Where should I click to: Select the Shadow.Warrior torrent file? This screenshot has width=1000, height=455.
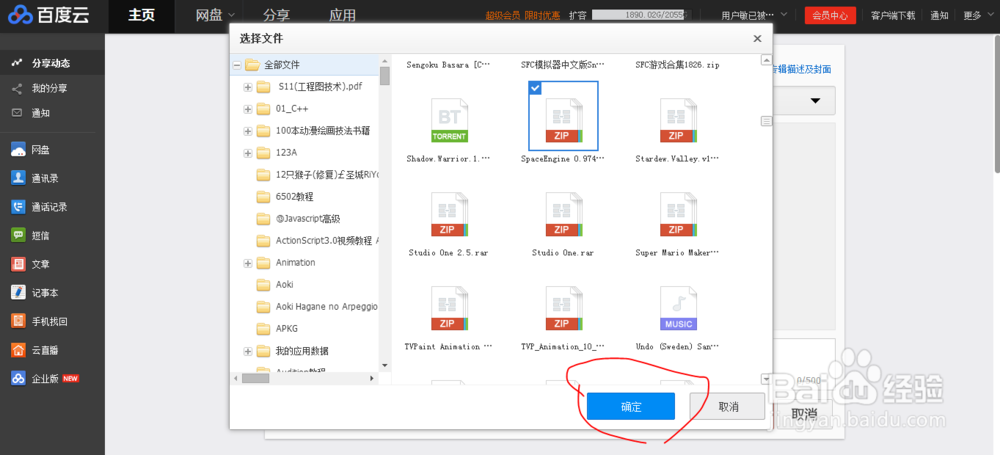pyautogui.click(x=449, y=120)
